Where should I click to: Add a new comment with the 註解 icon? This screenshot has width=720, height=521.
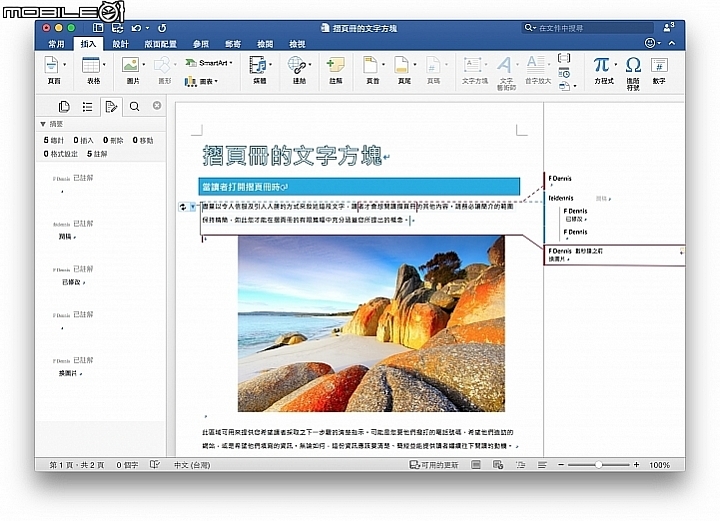pos(335,65)
